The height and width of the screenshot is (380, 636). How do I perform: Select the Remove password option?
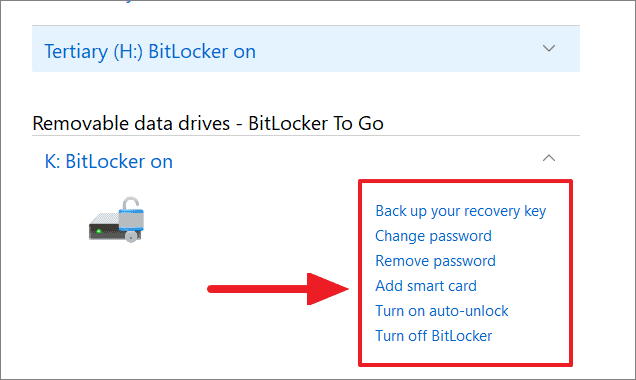click(x=435, y=261)
